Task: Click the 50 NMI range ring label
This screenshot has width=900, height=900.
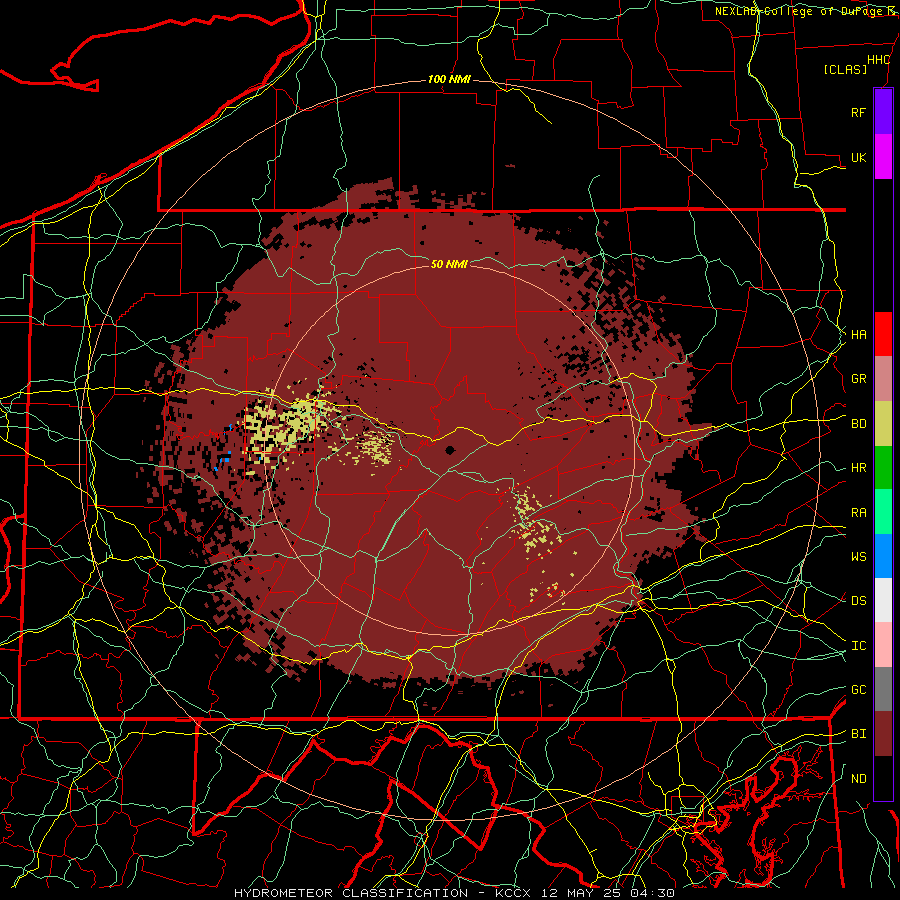Action: (449, 264)
